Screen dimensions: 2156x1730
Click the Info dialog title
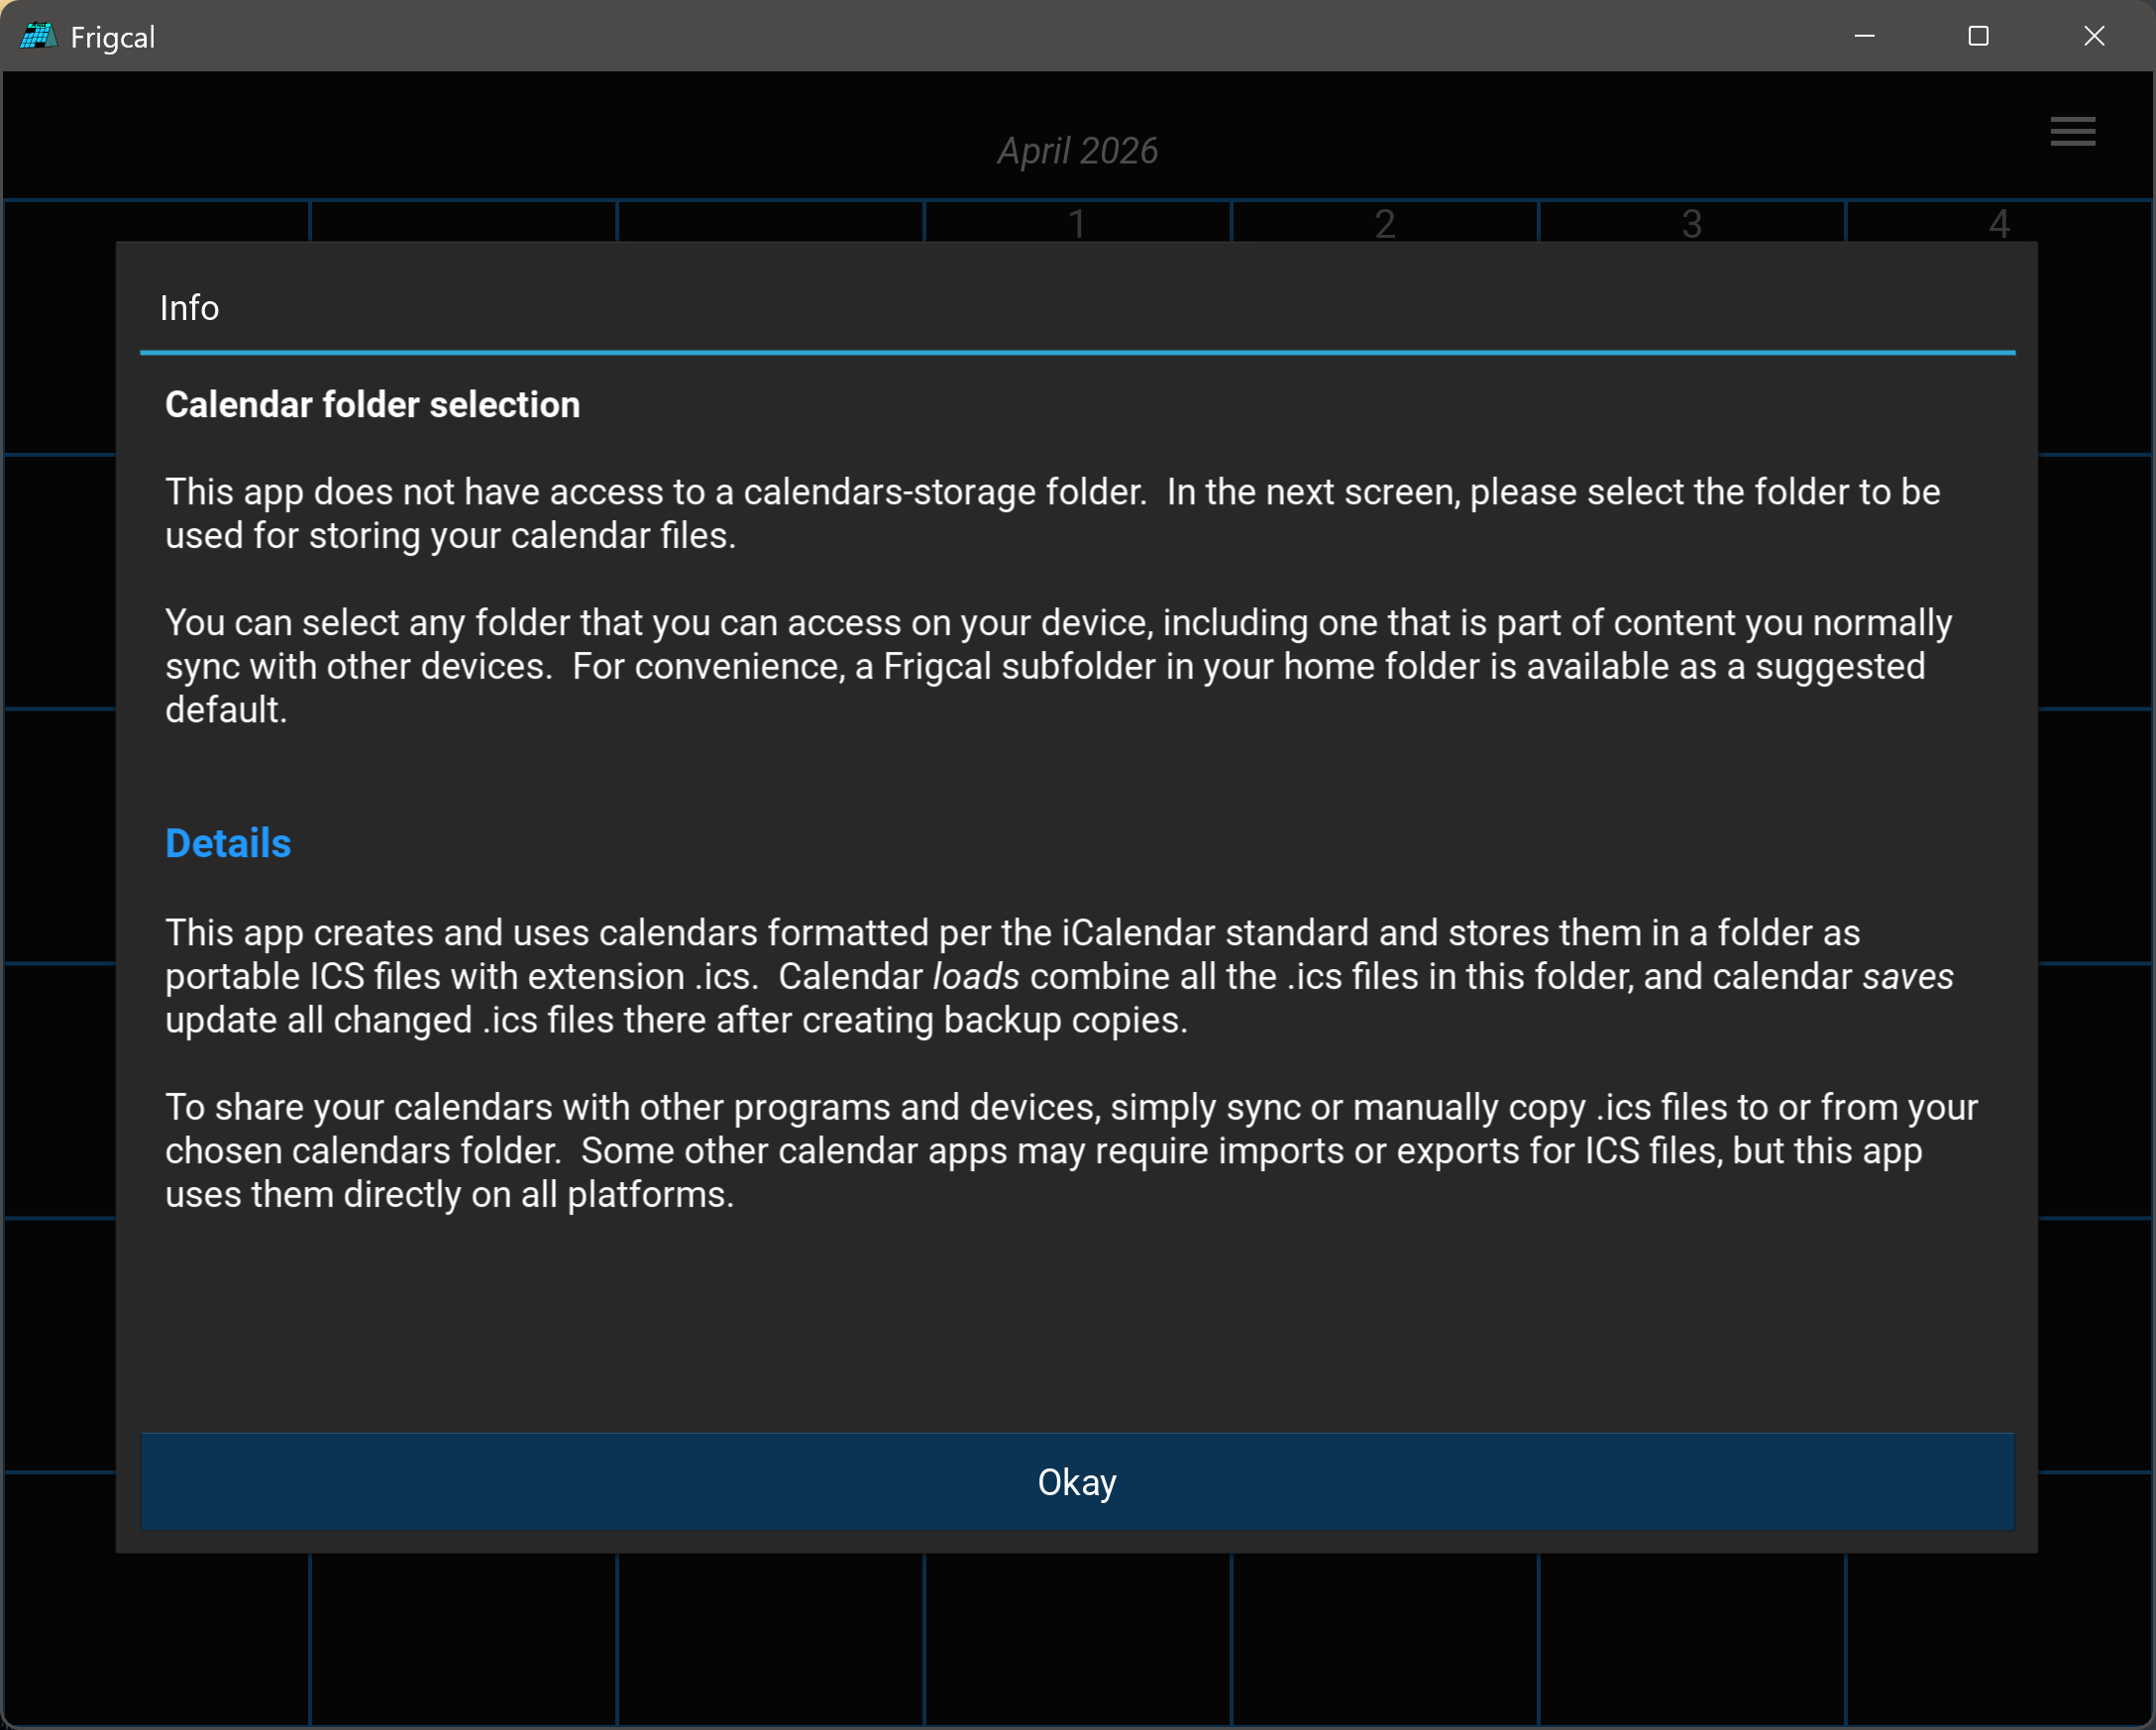tap(189, 308)
